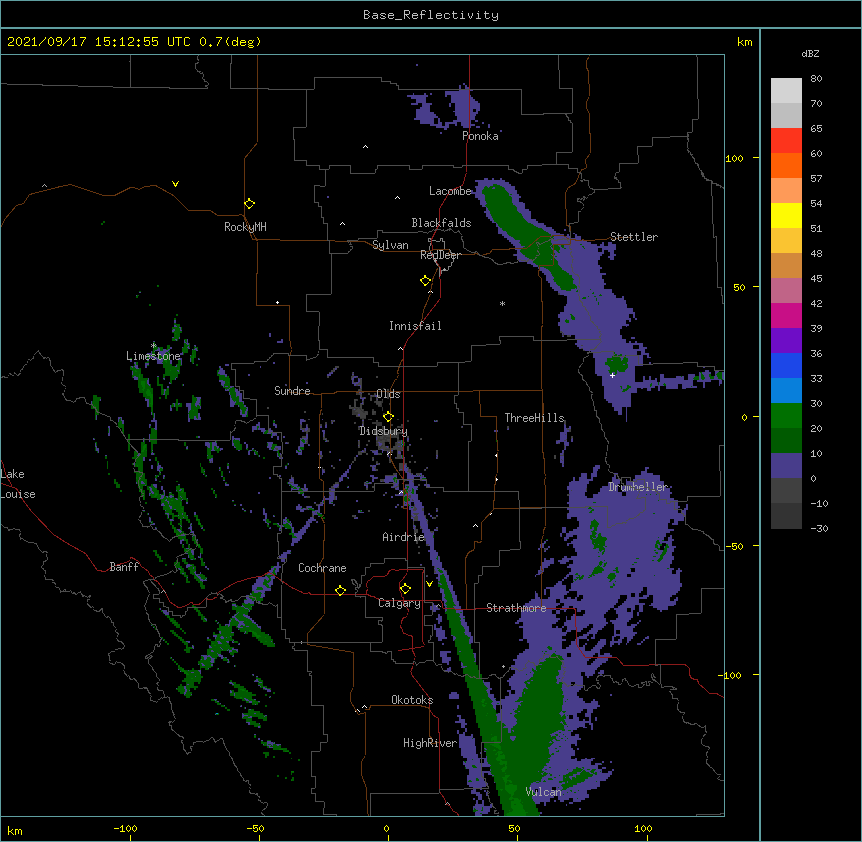Click the purple 39–36 dBZ legend color
Image resolution: width=862 pixels, height=842 pixels.
[x=786, y=341]
